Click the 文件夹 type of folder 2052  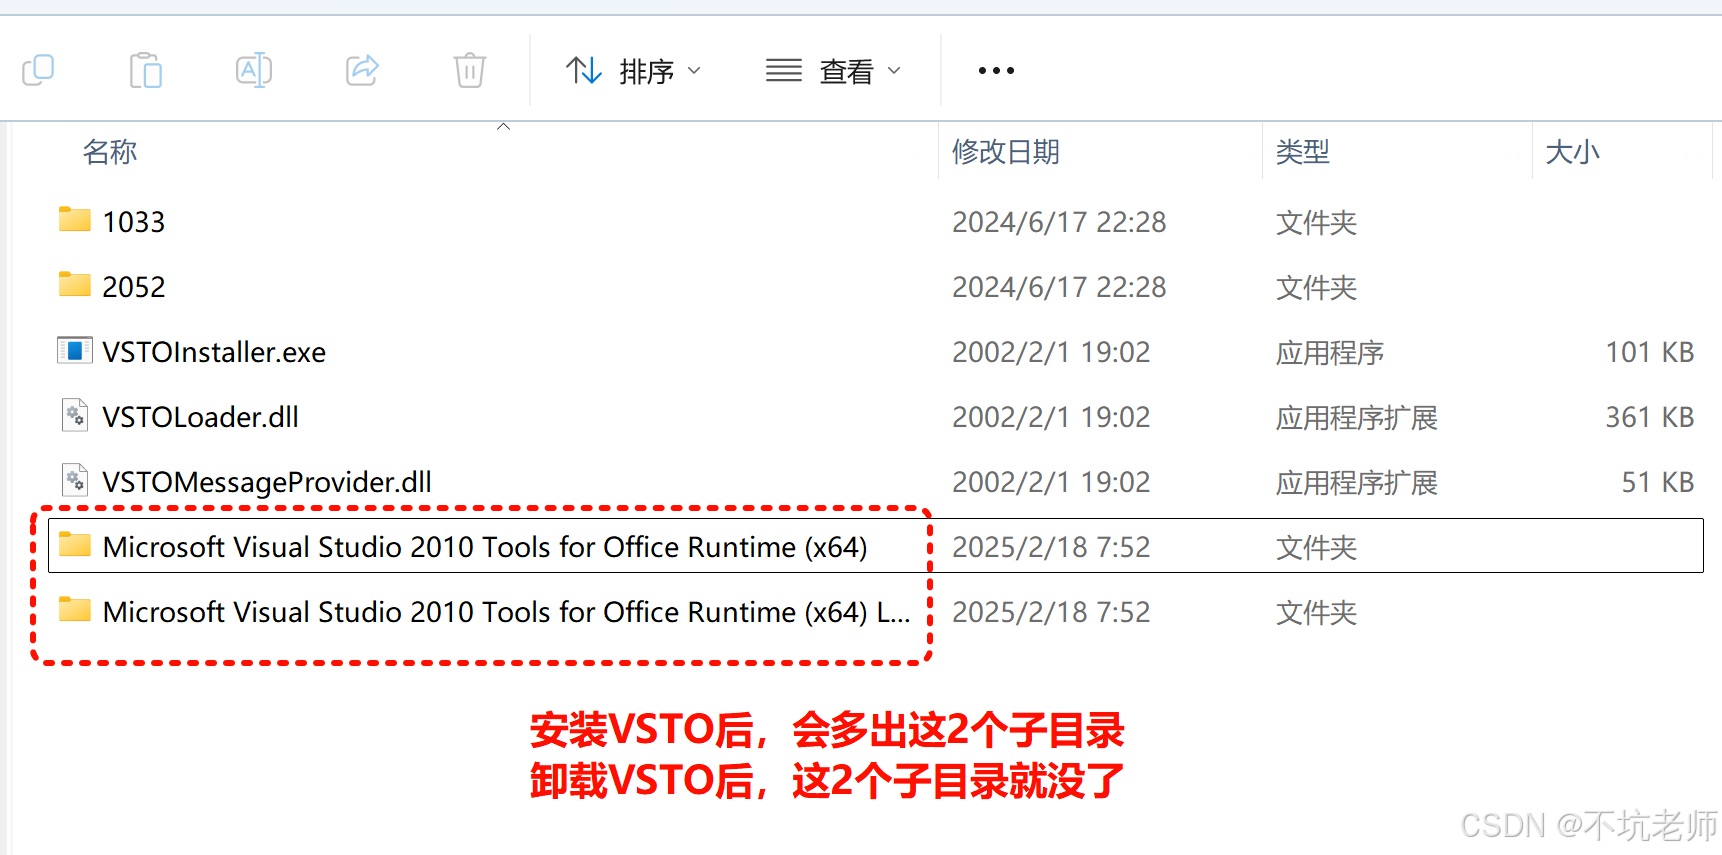tap(1317, 287)
